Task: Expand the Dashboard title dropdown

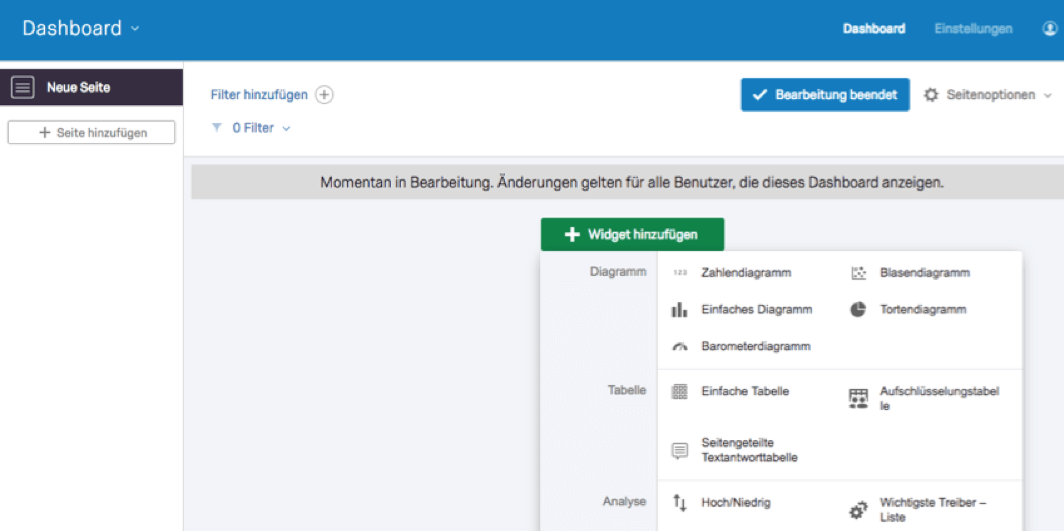Action: click(134, 28)
